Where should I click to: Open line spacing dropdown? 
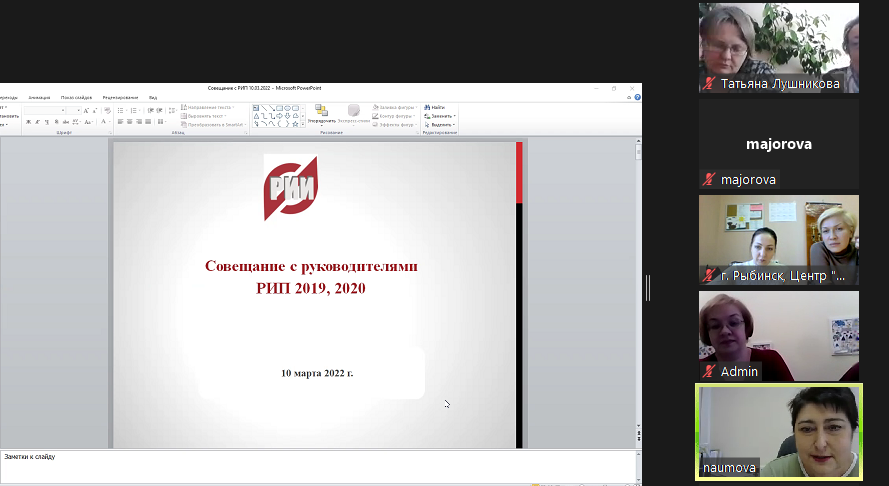[172, 111]
